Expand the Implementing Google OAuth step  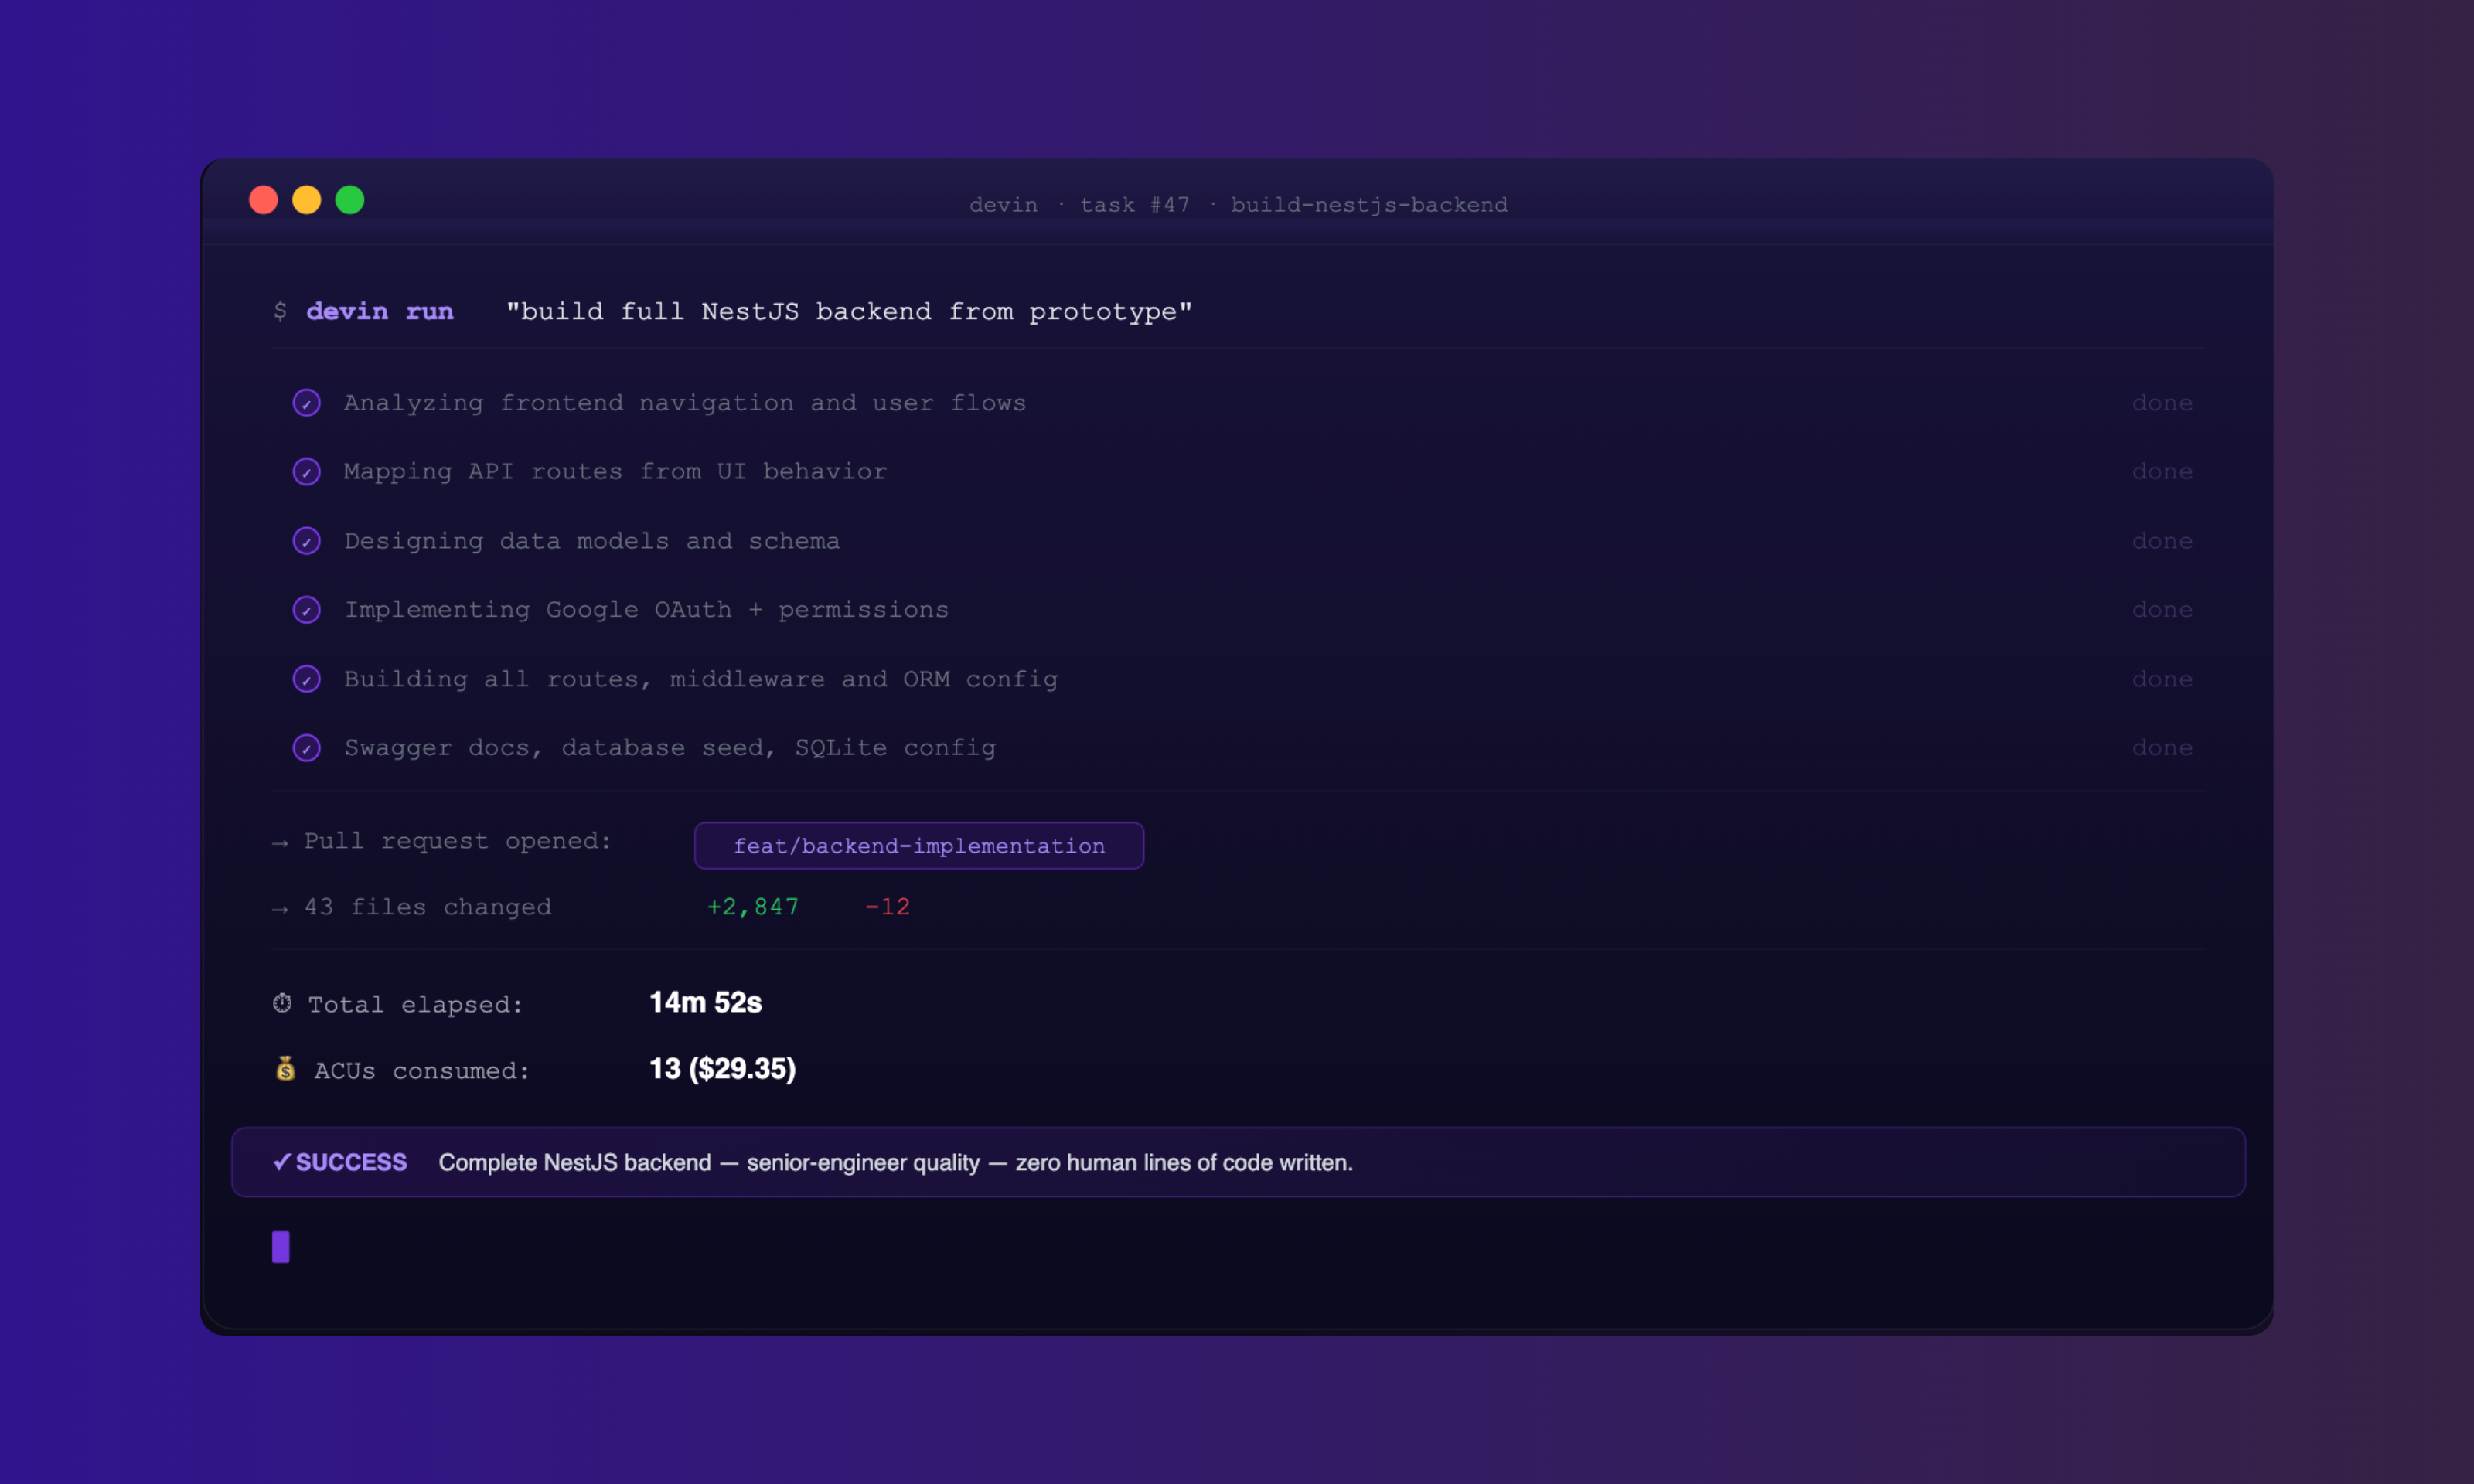tap(646, 609)
